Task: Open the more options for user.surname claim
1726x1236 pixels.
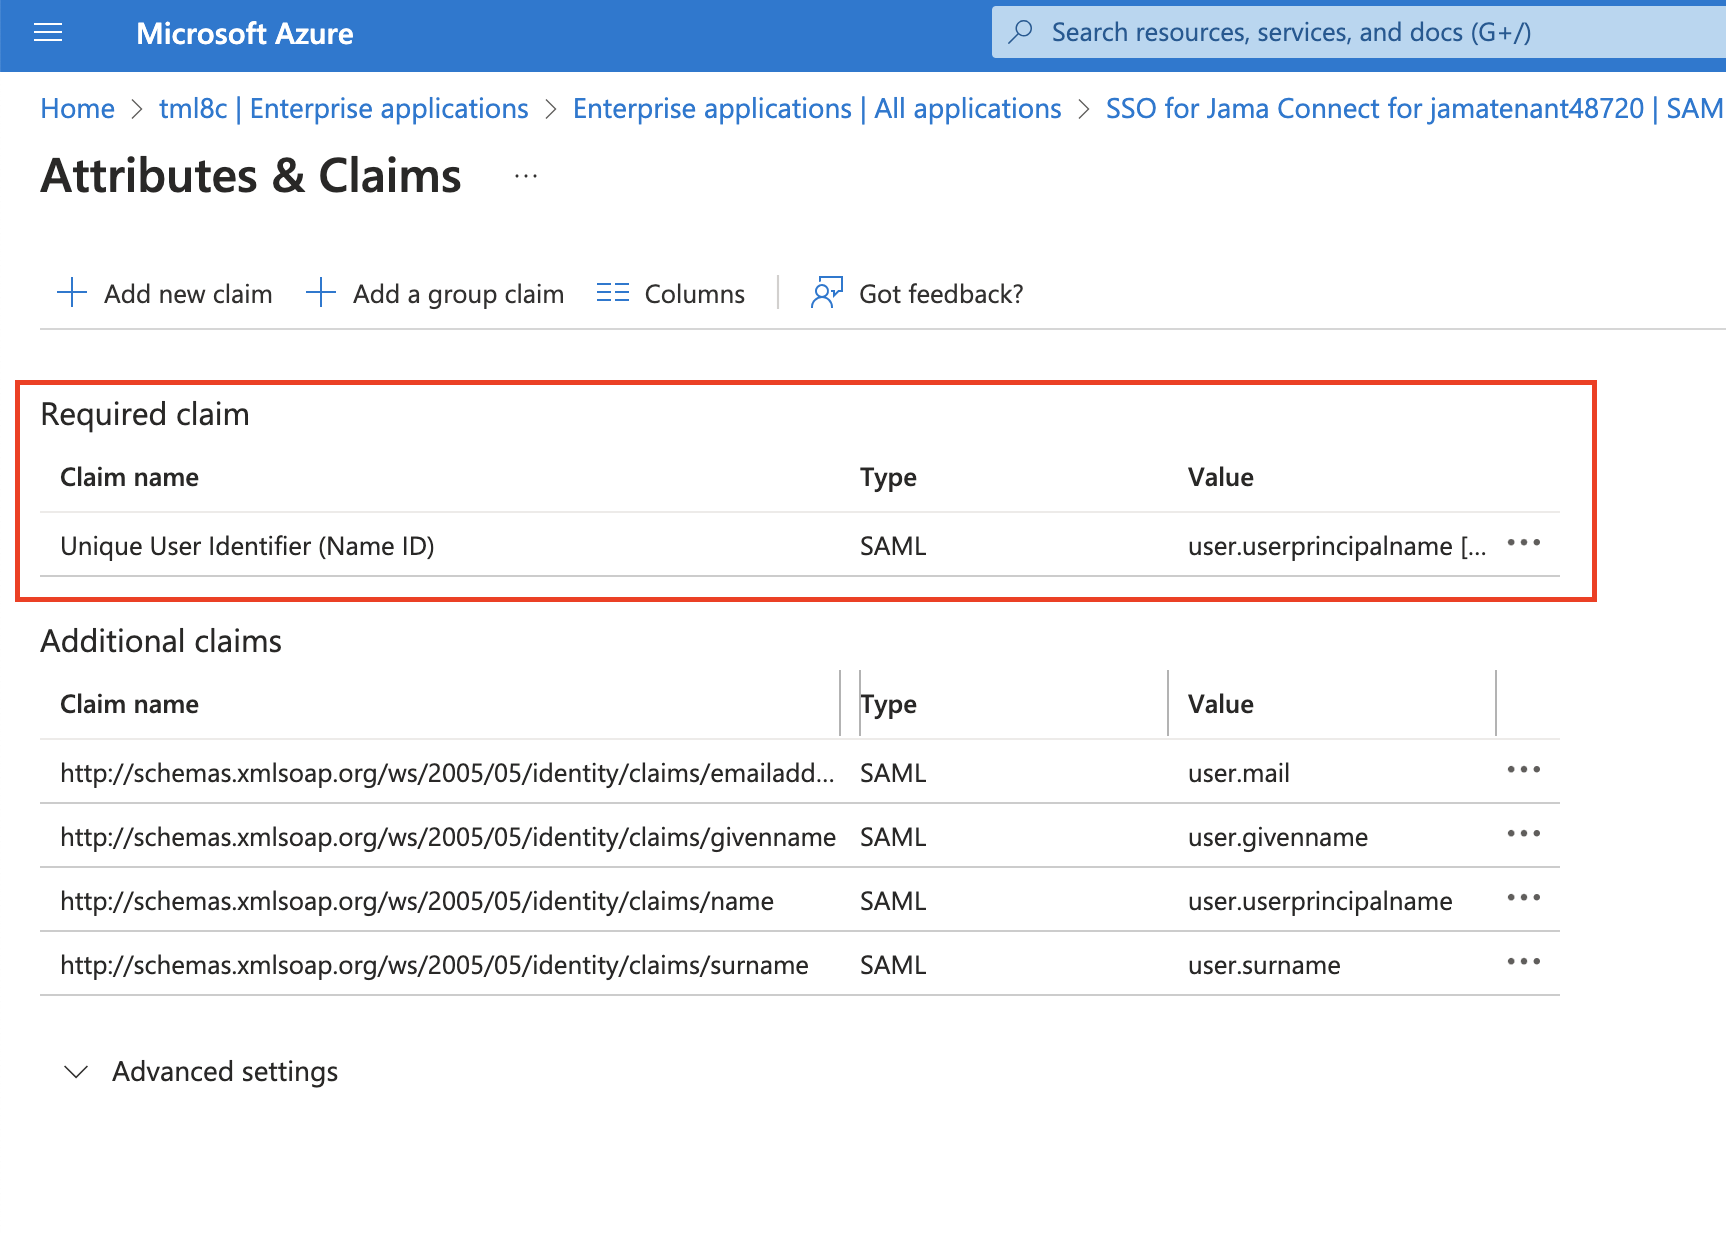Action: [1523, 962]
